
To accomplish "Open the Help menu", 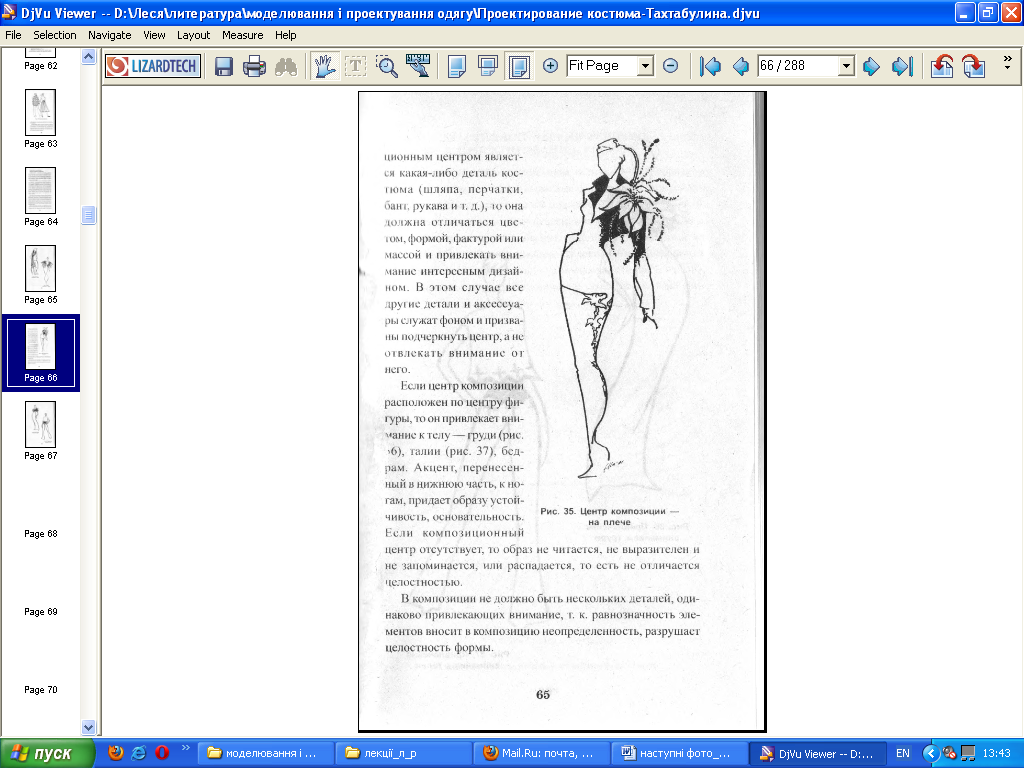I will [285, 35].
